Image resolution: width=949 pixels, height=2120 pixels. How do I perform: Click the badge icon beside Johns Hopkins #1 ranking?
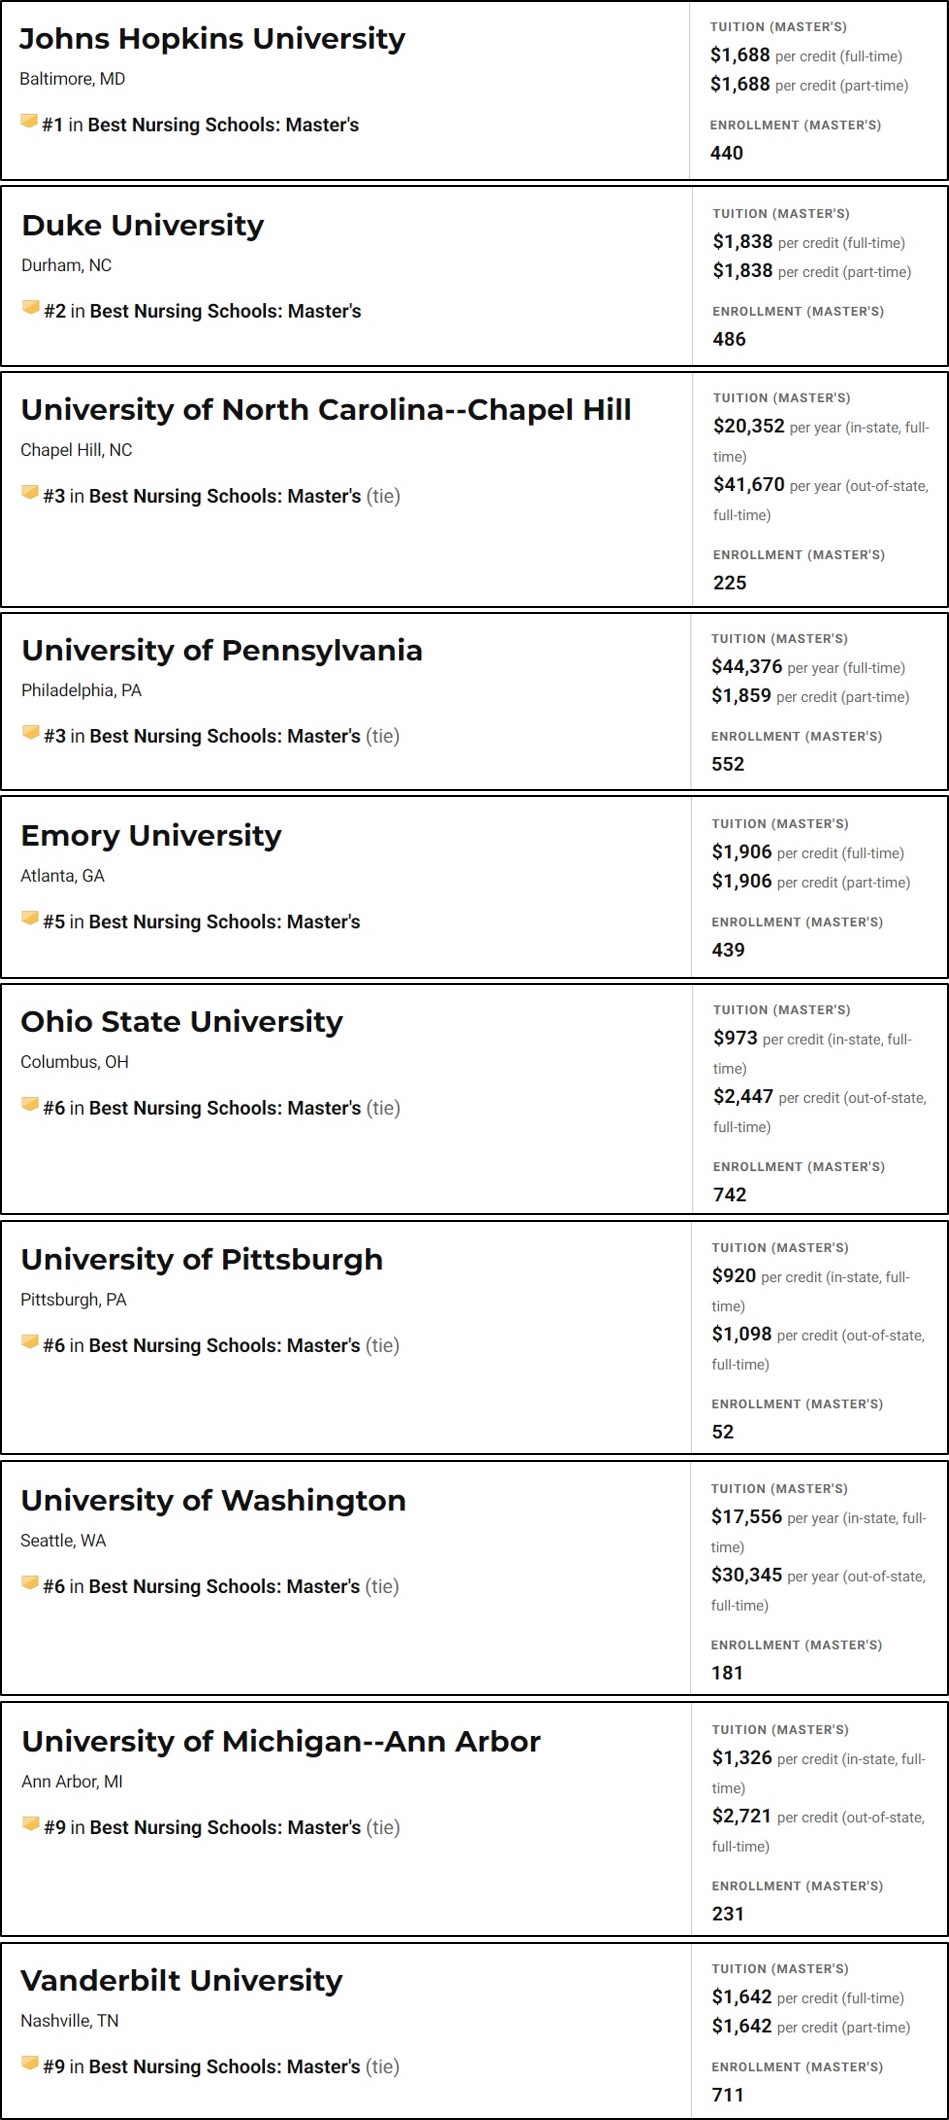click(x=29, y=122)
